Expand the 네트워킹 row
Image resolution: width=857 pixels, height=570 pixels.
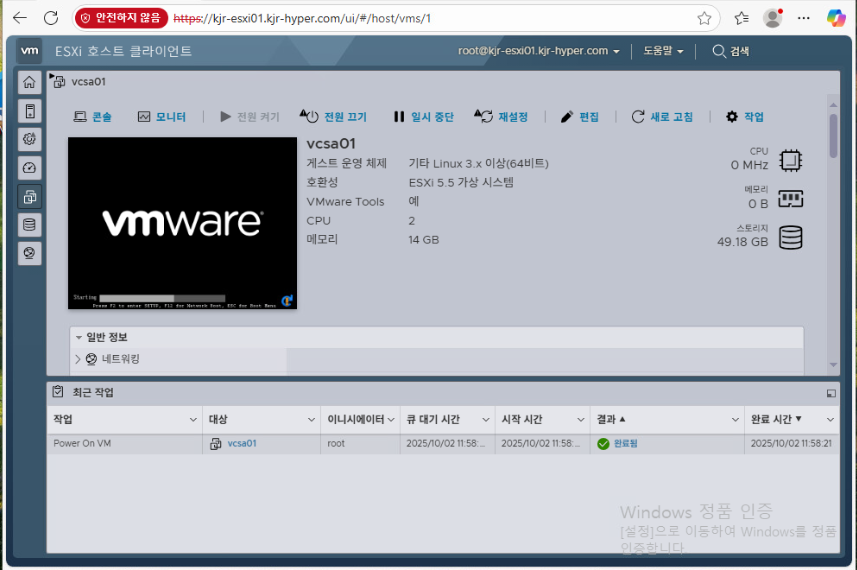point(78,359)
